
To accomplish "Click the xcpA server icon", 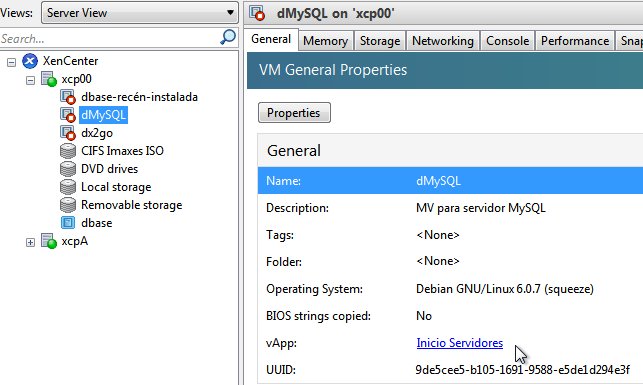I will [x=49, y=241].
